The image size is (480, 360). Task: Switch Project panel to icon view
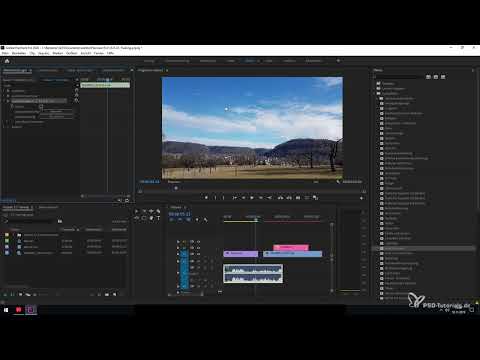[21, 295]
